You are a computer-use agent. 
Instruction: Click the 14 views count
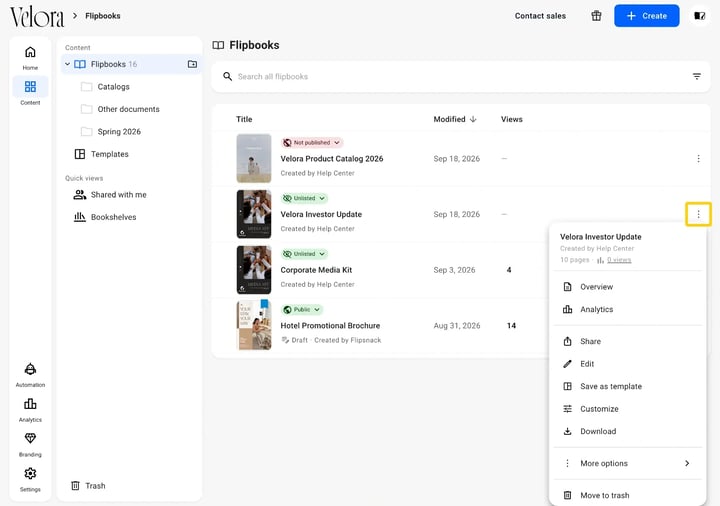click(511, 326)
